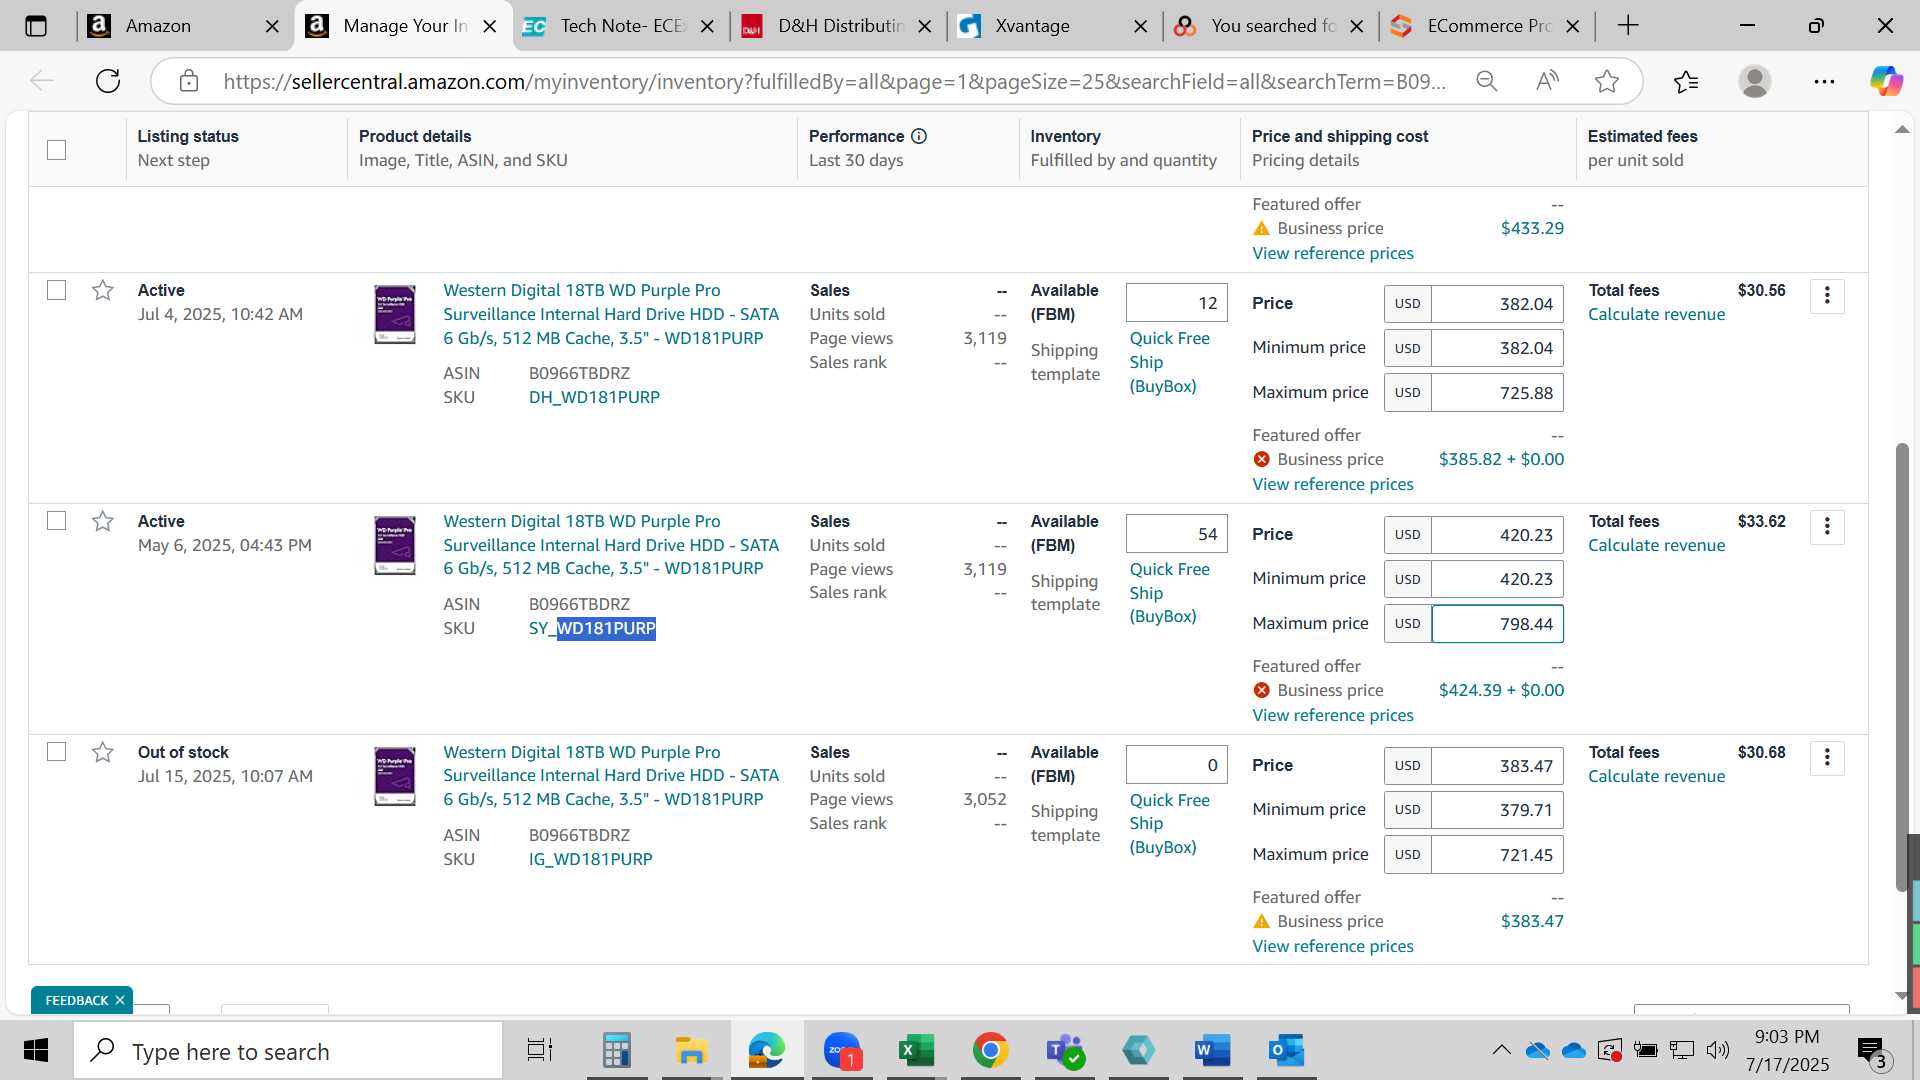Open Excel from the taskbar

[x=915, y=1051]
